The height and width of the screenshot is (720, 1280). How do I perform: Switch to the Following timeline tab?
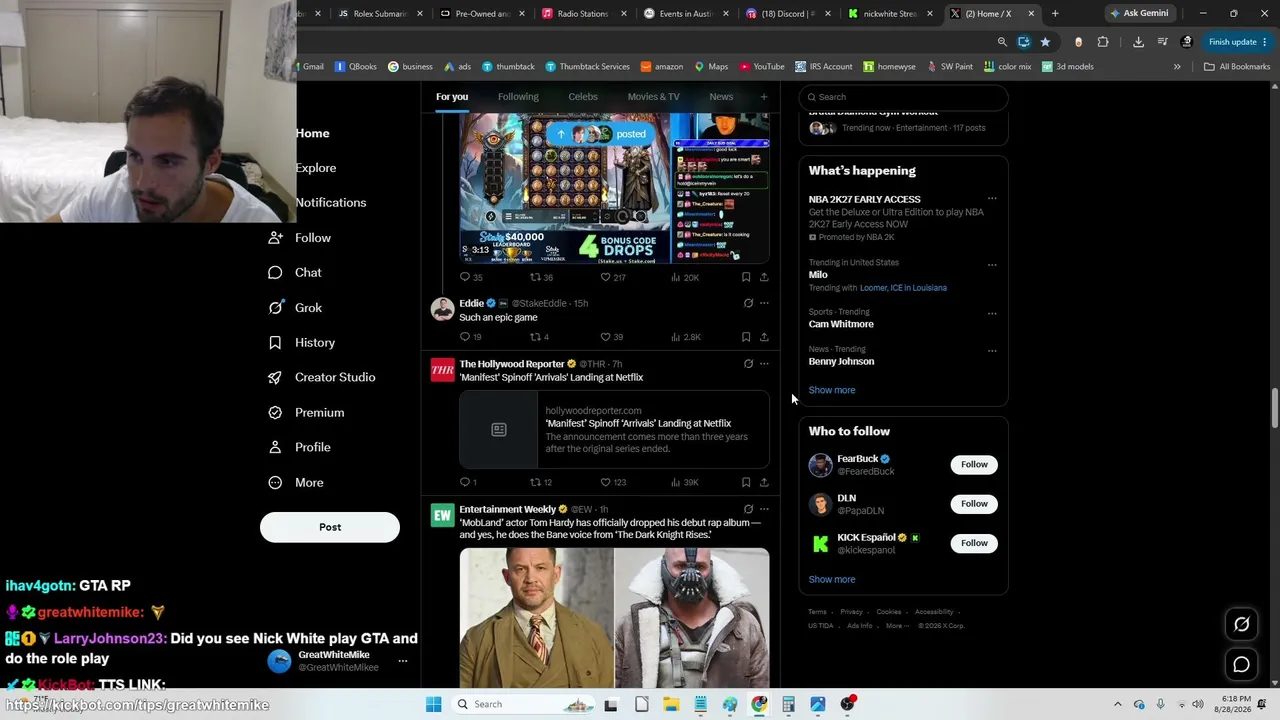(x=518, y=97)
